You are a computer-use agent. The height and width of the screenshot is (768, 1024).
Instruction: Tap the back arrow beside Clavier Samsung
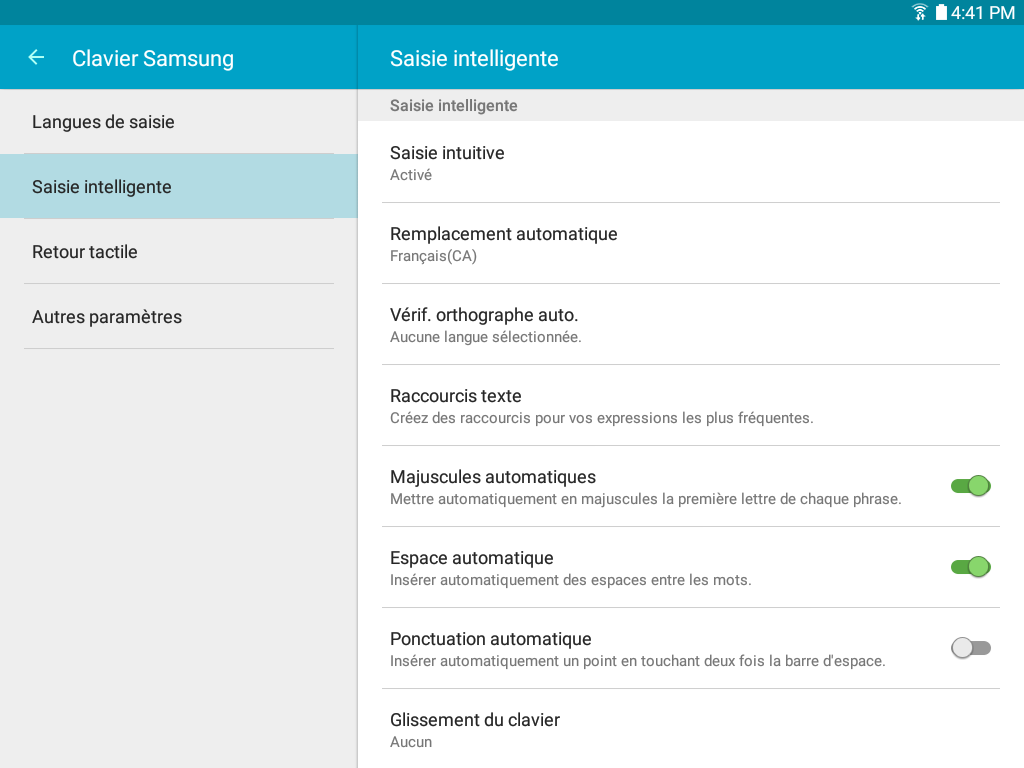click(x=37, y=57)
